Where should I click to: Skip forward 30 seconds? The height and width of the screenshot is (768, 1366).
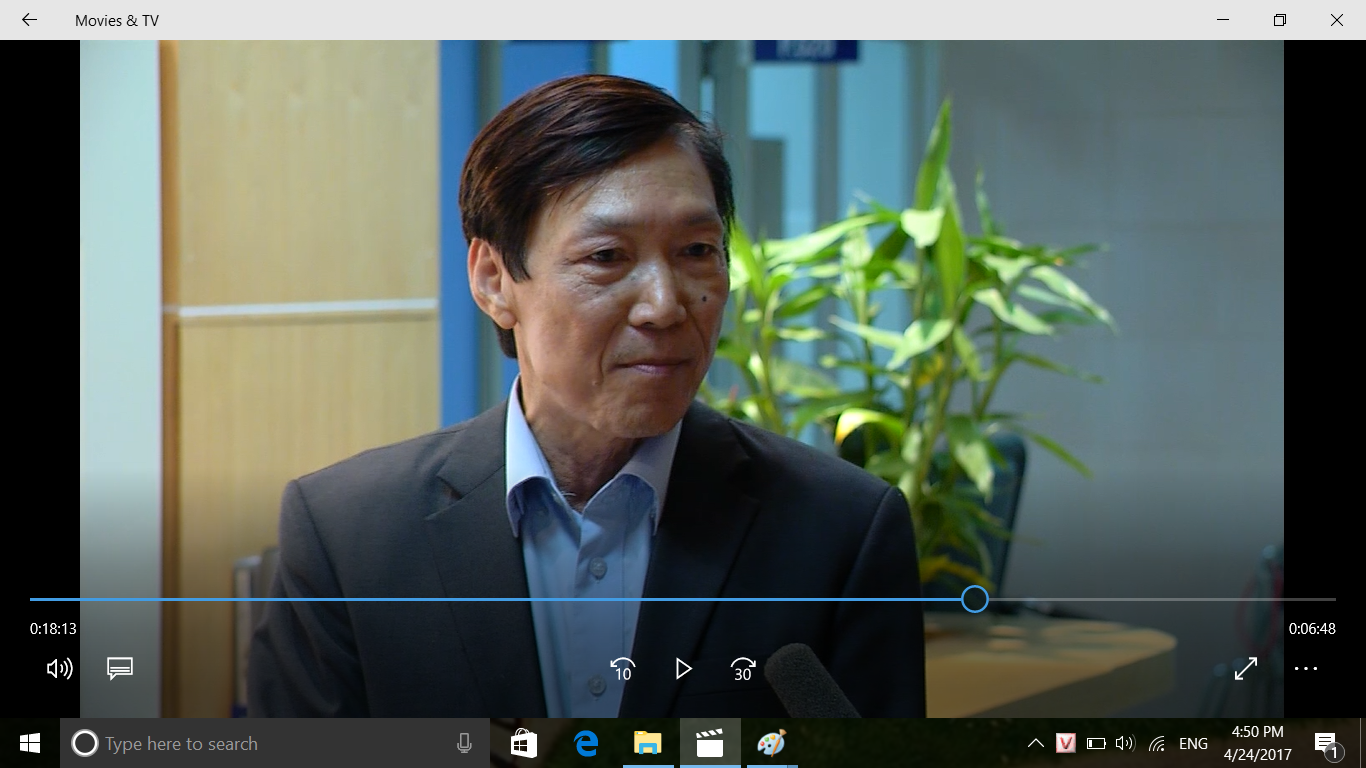(x=743, y=669)
